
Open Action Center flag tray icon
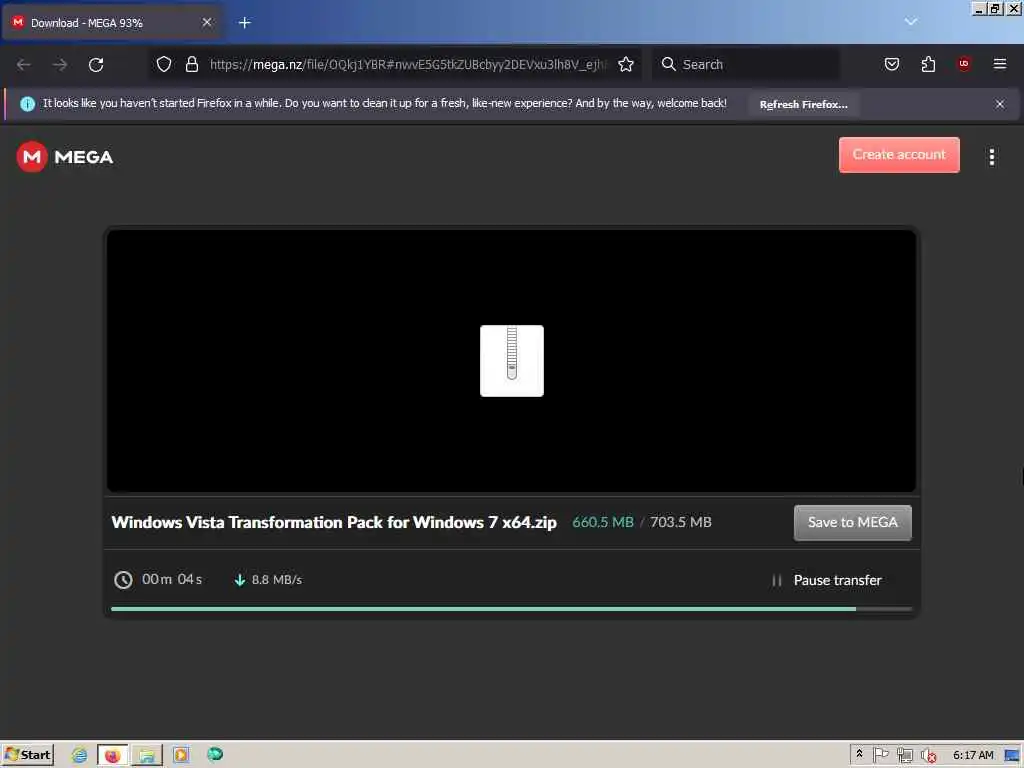[880, 755]
